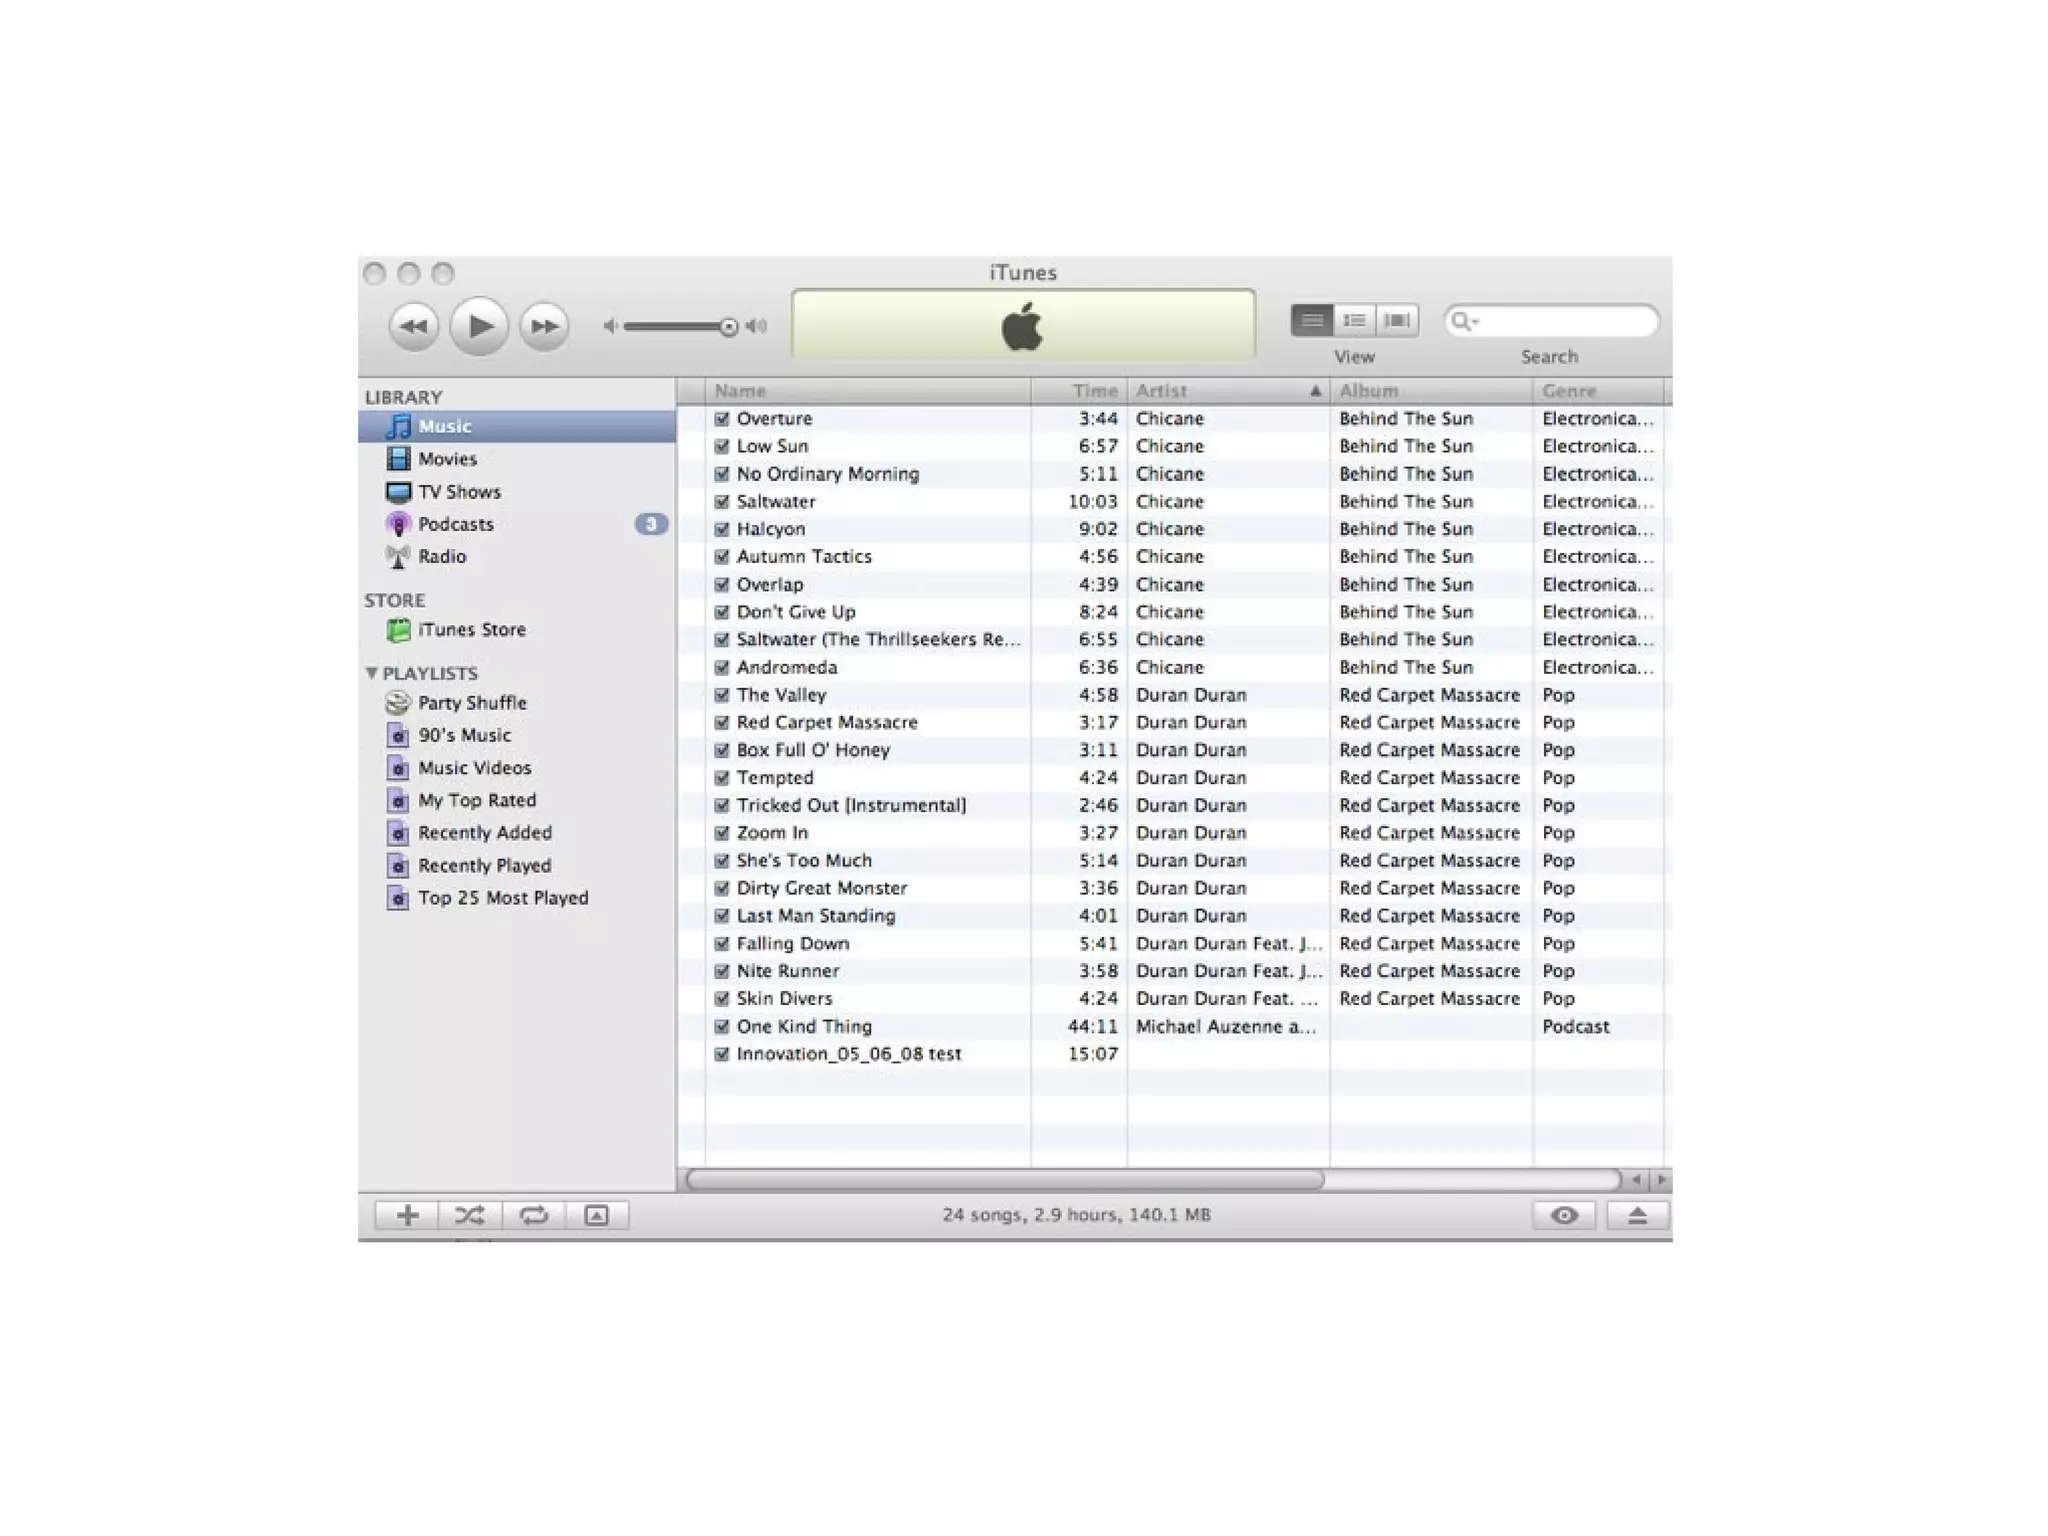Uncheck the Overture song checkbox
The height and width of the screenshot is (1536, 2048).
(x=722, y=419)
